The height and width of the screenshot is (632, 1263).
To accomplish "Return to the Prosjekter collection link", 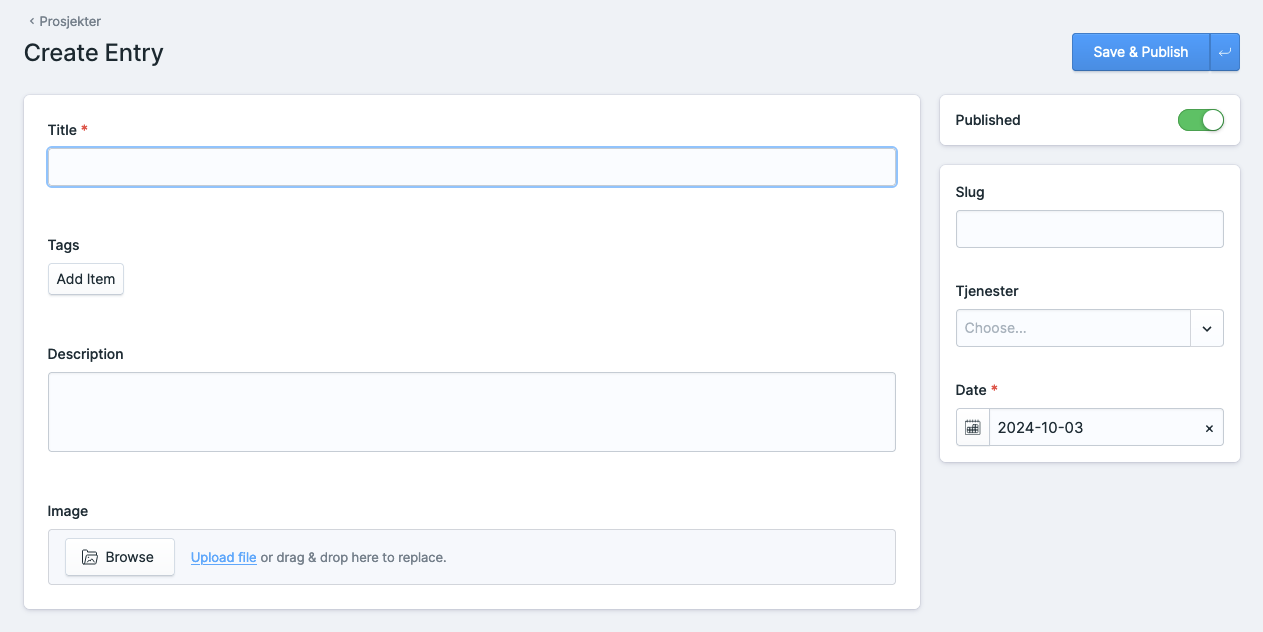I will coord(69,21).
